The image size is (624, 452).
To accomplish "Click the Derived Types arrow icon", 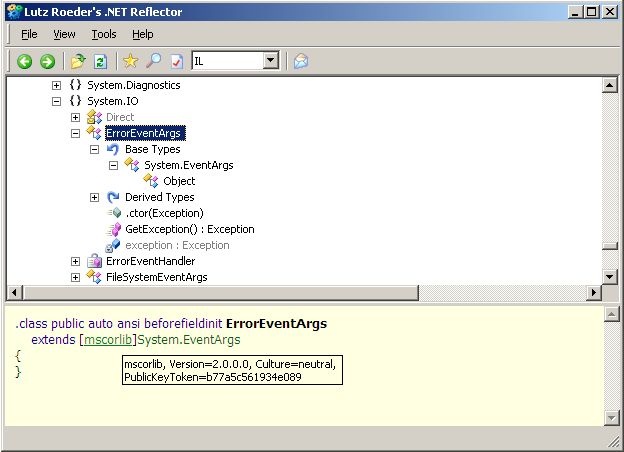I will [113, 197].
